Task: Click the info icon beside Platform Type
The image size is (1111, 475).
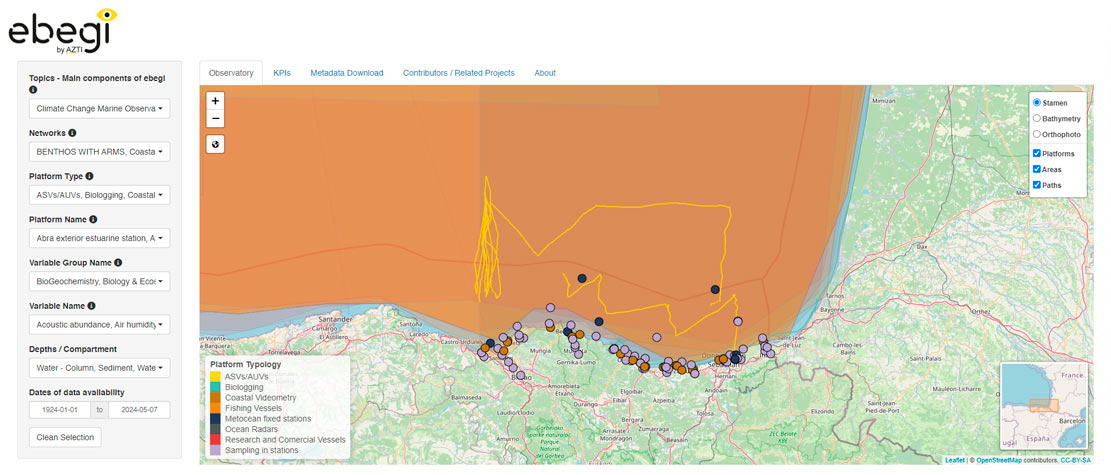Action: tap(92, 176)
